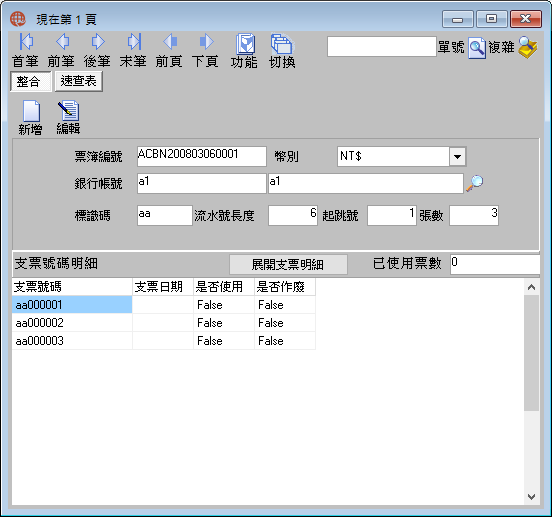Open 複雜 advanced search icon
552x517 pixels.
coord(527,47)
